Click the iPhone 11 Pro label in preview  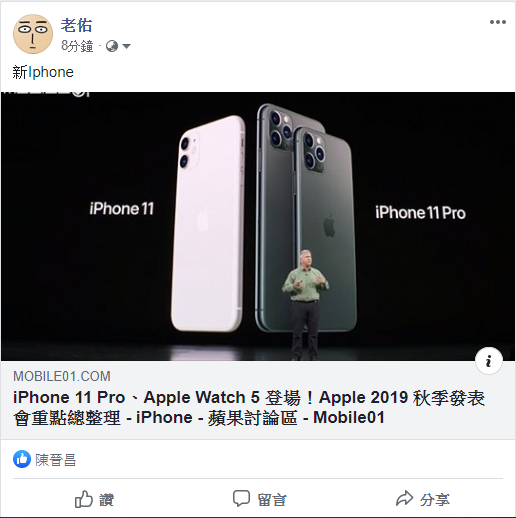point(420,213)
